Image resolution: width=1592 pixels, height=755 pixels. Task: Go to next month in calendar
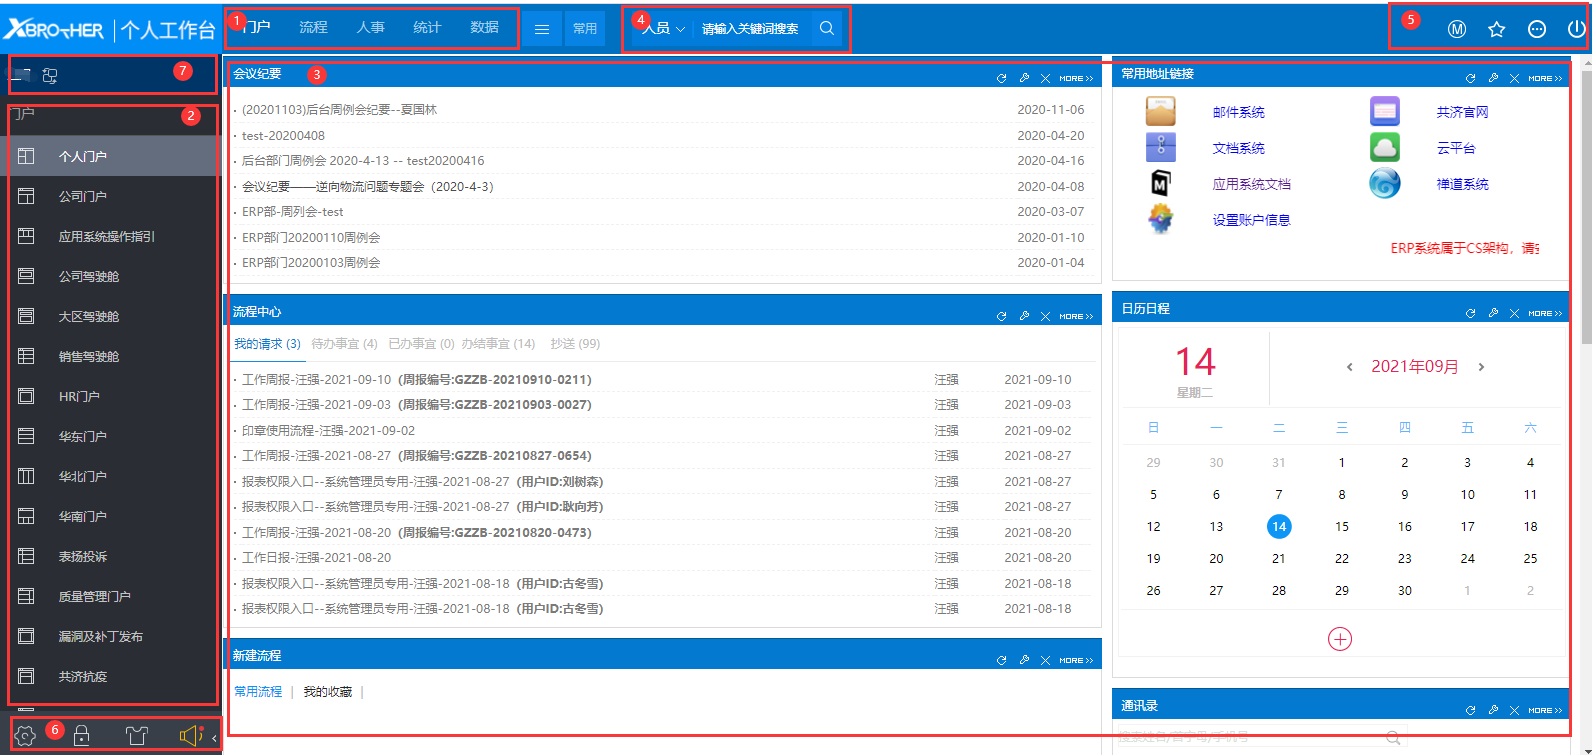coord(1481,367)
